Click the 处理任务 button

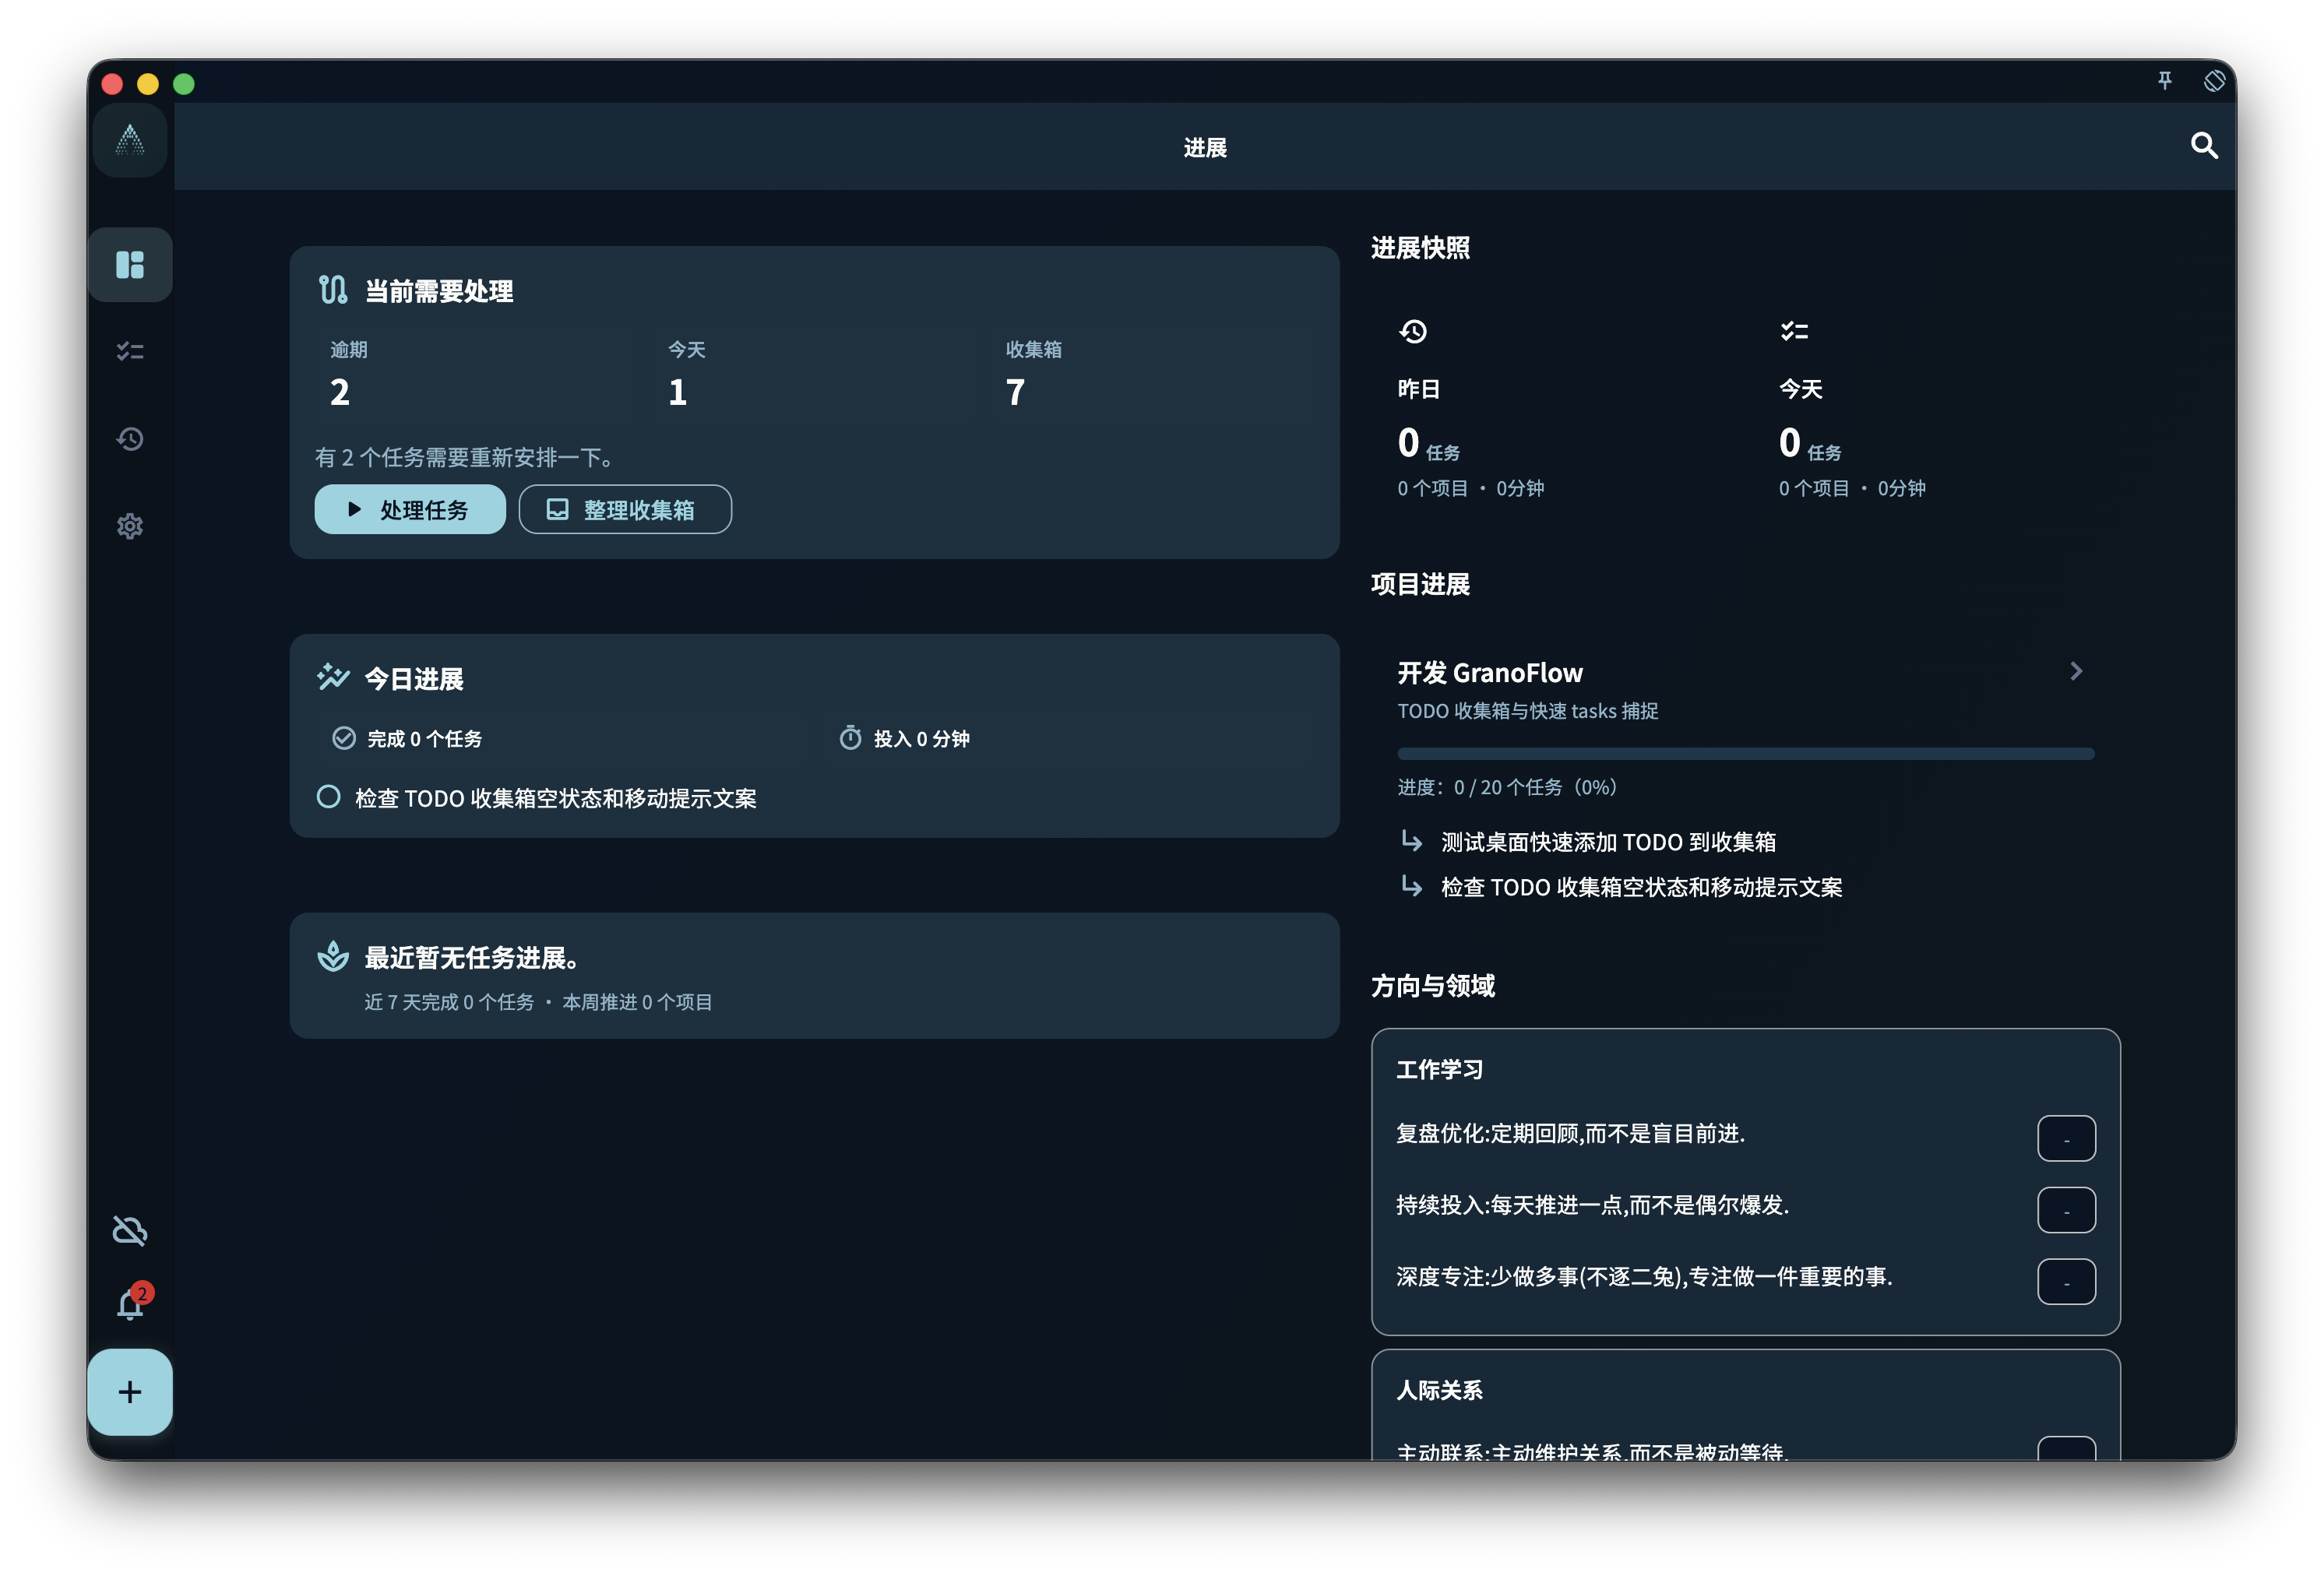click(x=410, y=510)
